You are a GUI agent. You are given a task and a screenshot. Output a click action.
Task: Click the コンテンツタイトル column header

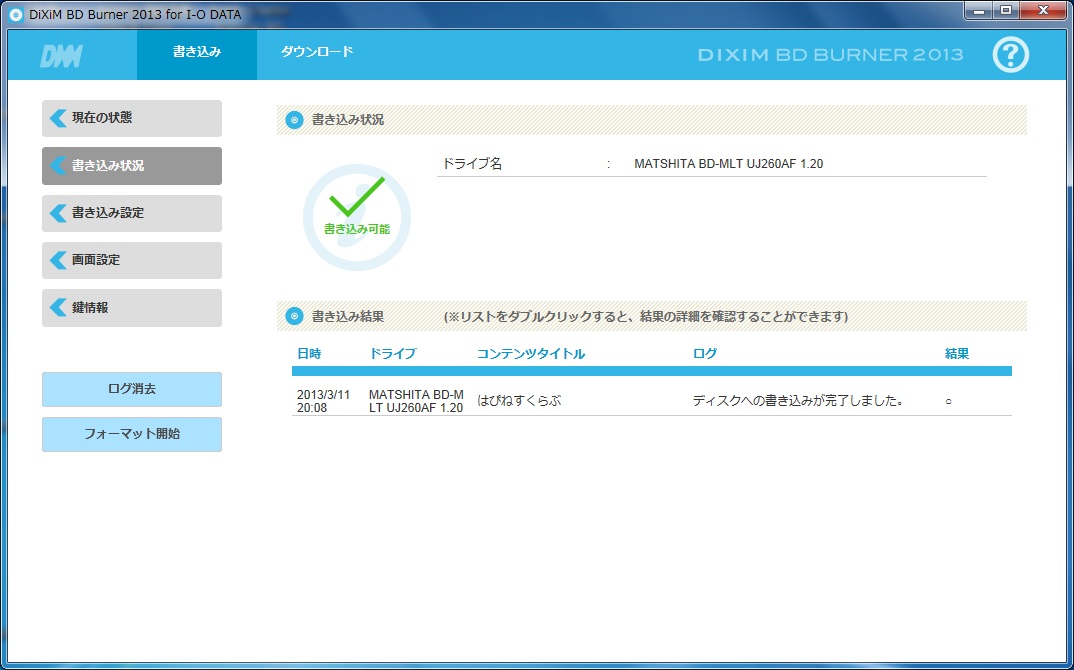[531, 353]
